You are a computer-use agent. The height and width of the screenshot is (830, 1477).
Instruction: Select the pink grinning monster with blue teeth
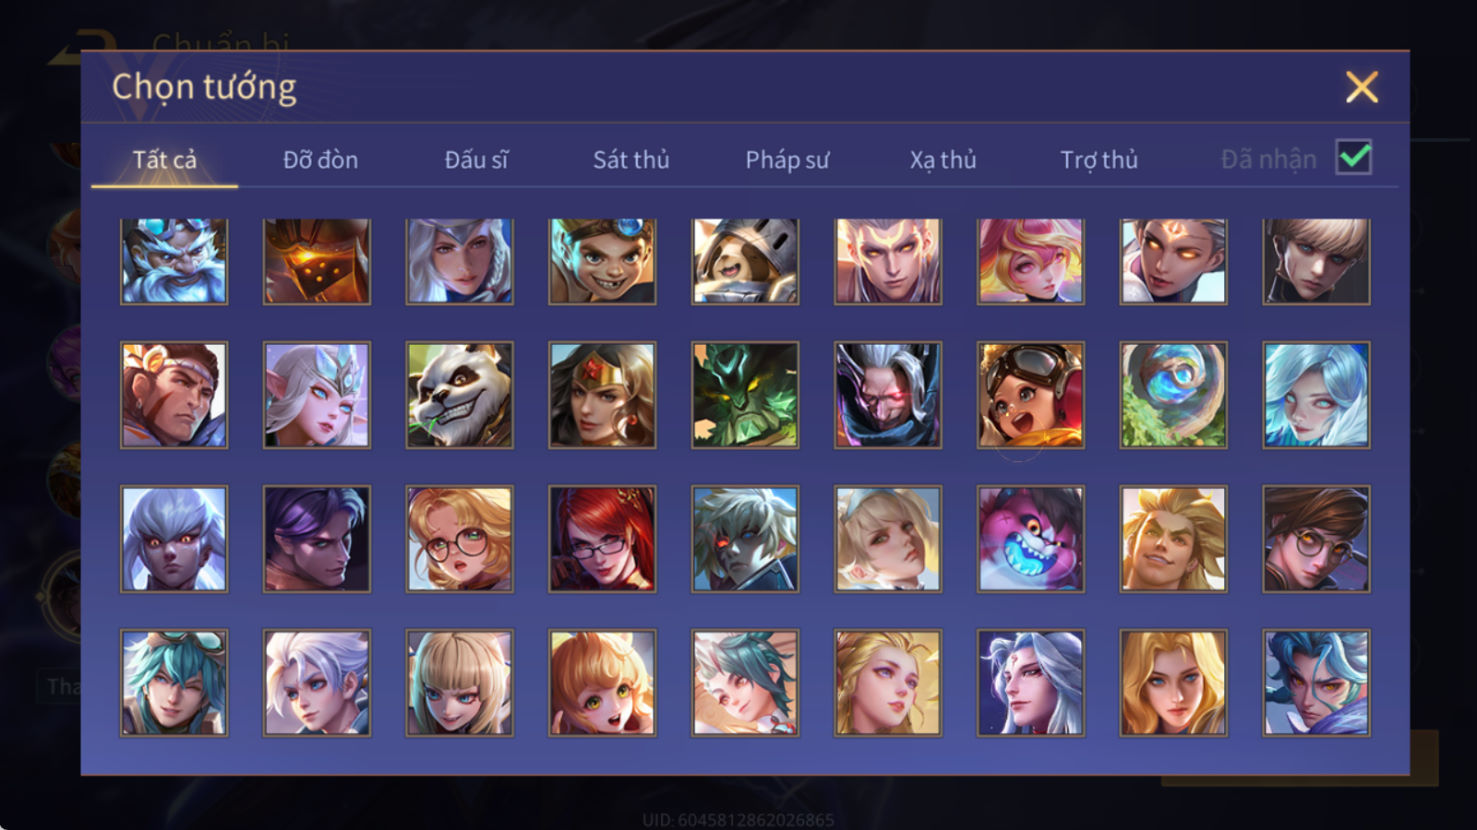pos(1031,539)
